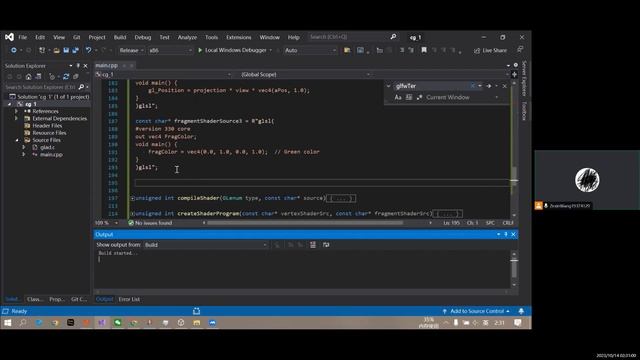Image resolution: width=640 pixels, height=360 pixels.
Task: Select main.cpp in Solution Explorer
Action: (51, 155)
